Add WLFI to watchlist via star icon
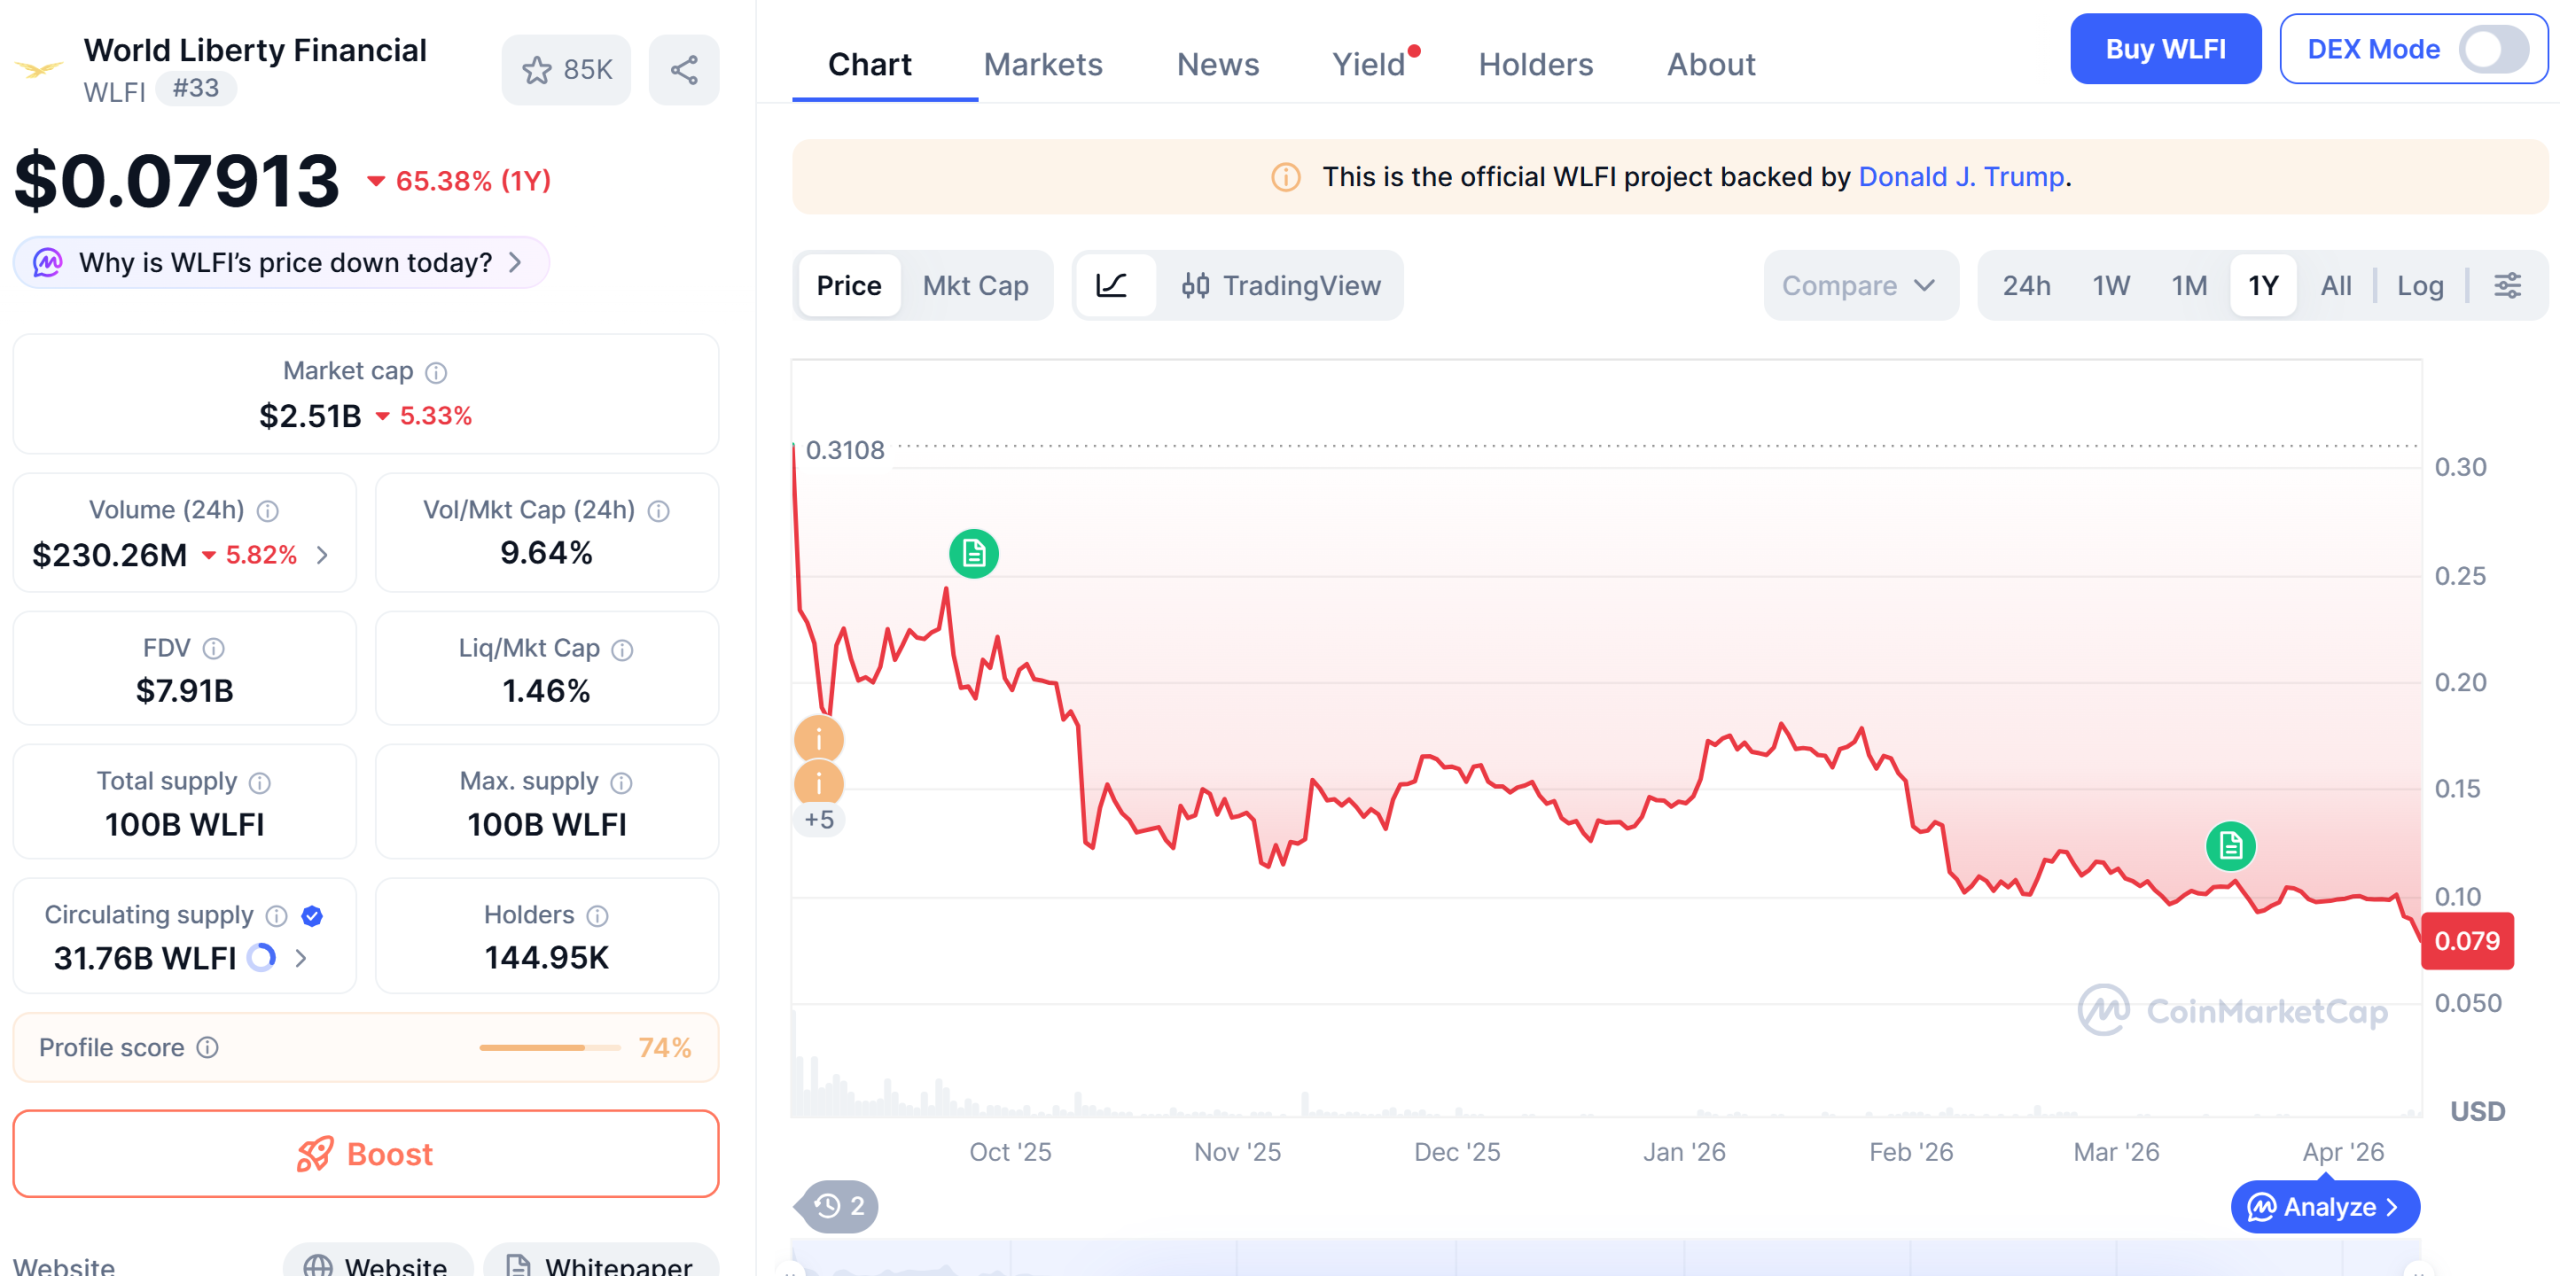2560x1276 pixels. (538, 69)
